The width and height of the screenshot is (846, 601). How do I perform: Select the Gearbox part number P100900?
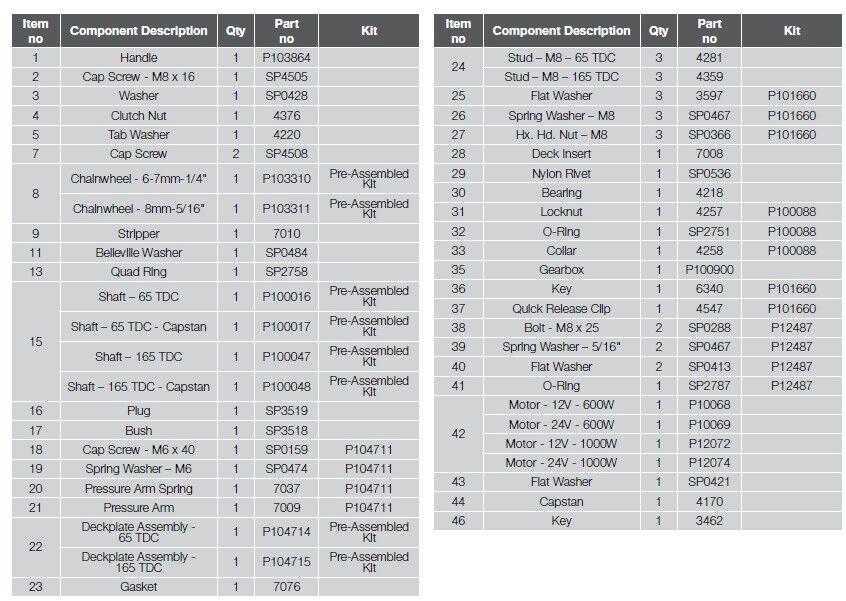pos(709,270)
